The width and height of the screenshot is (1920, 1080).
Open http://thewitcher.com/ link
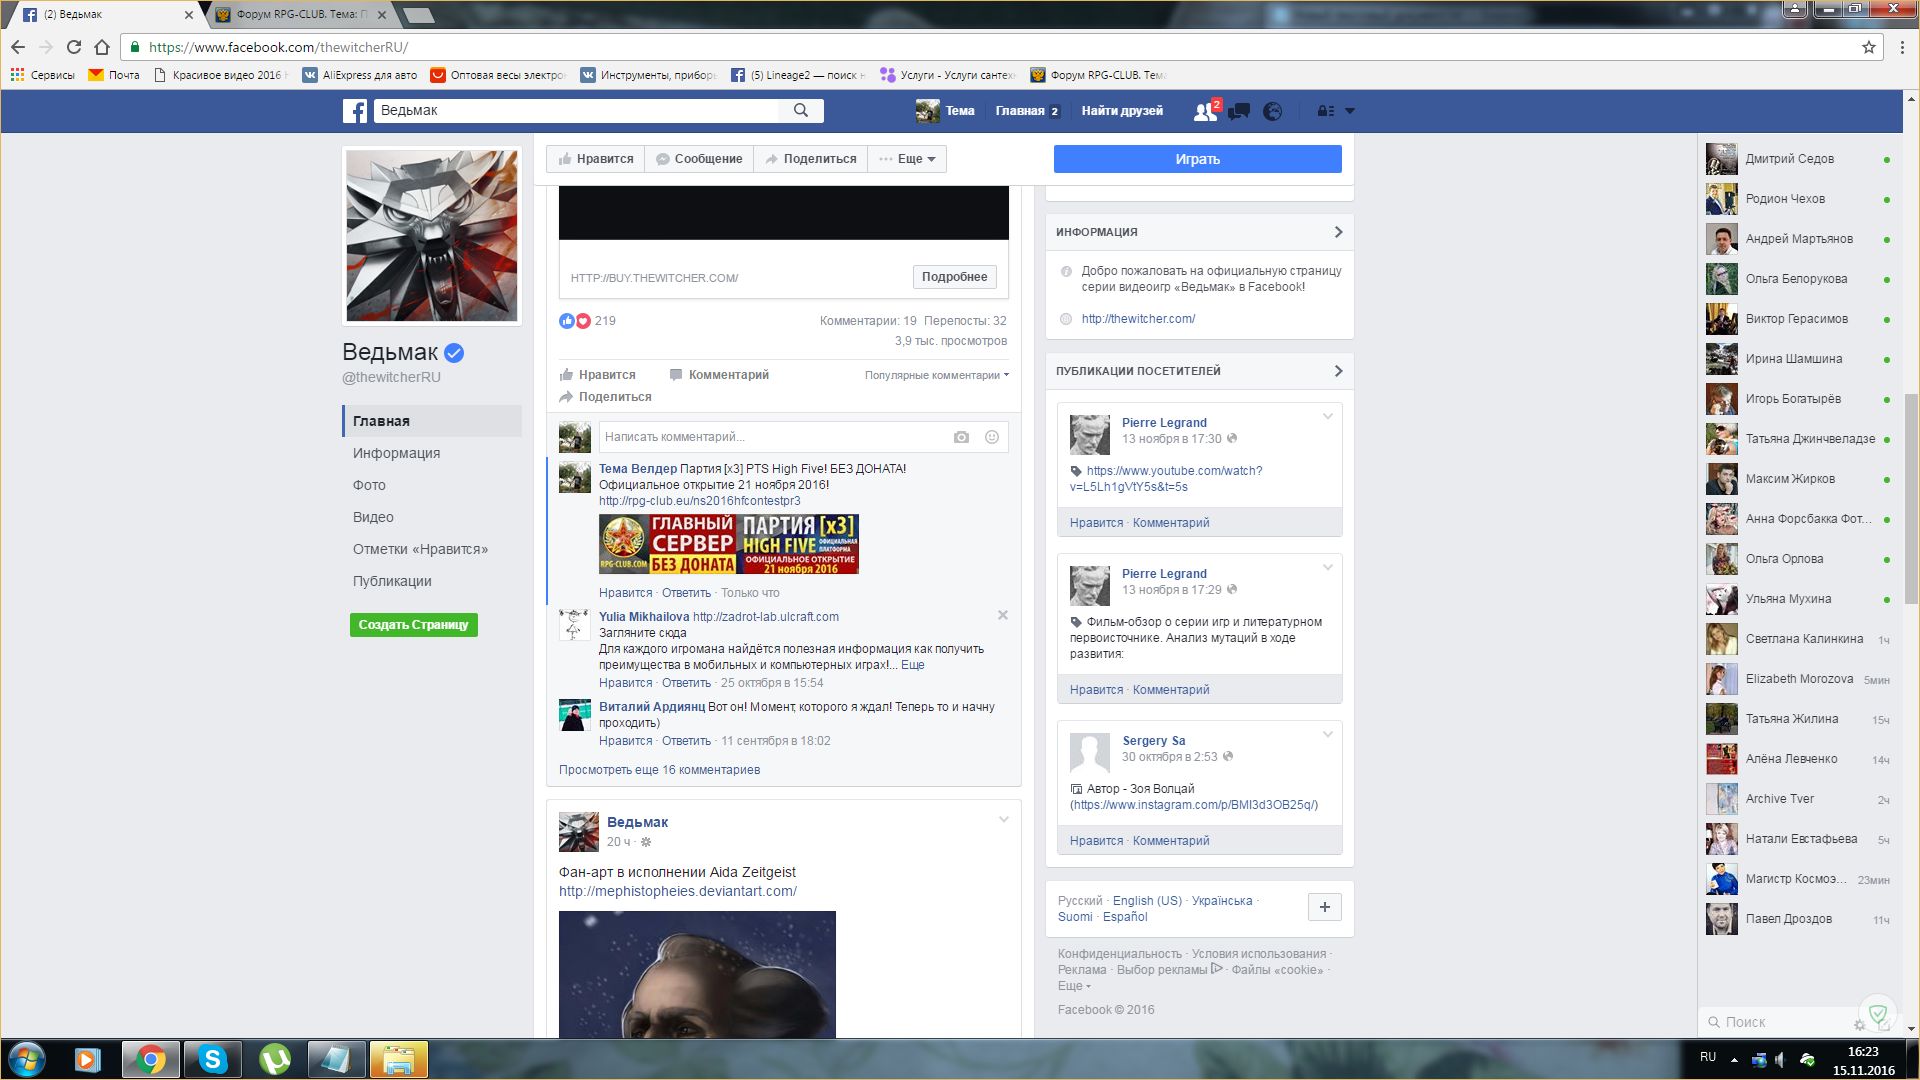coord(1138,319)
